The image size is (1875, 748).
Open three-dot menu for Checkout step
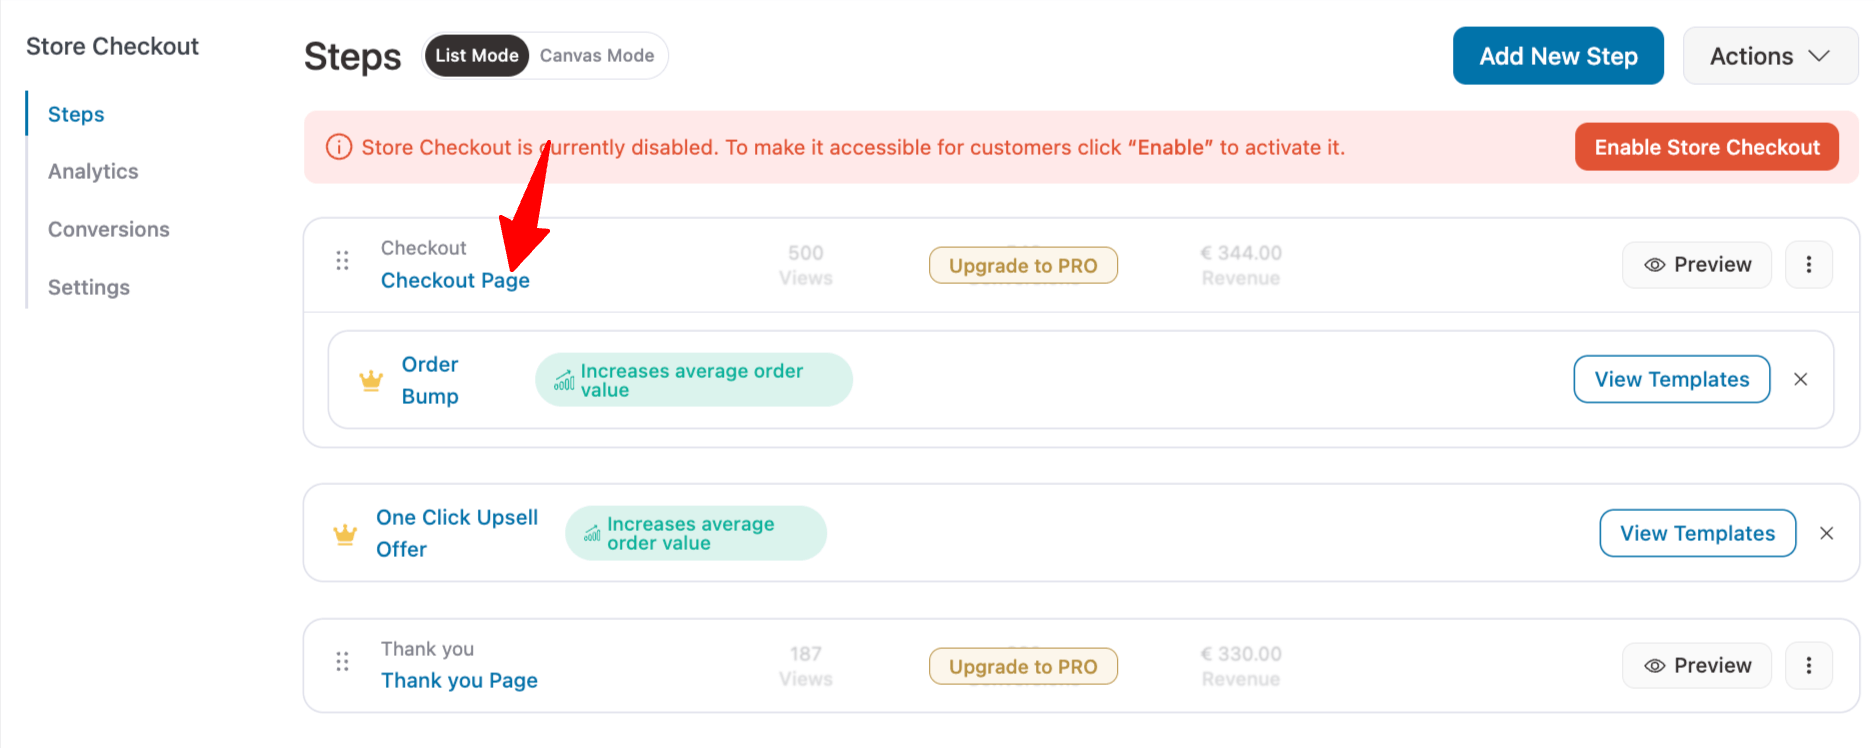click(1808, 265)
